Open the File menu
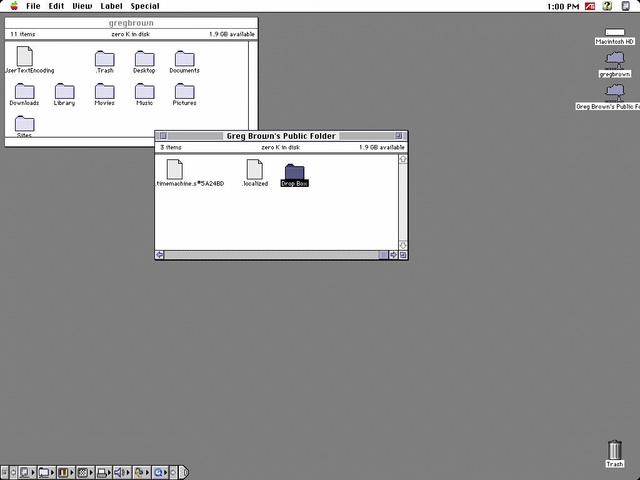The height and width of the screenshot is (480, 640). point(33,6)
